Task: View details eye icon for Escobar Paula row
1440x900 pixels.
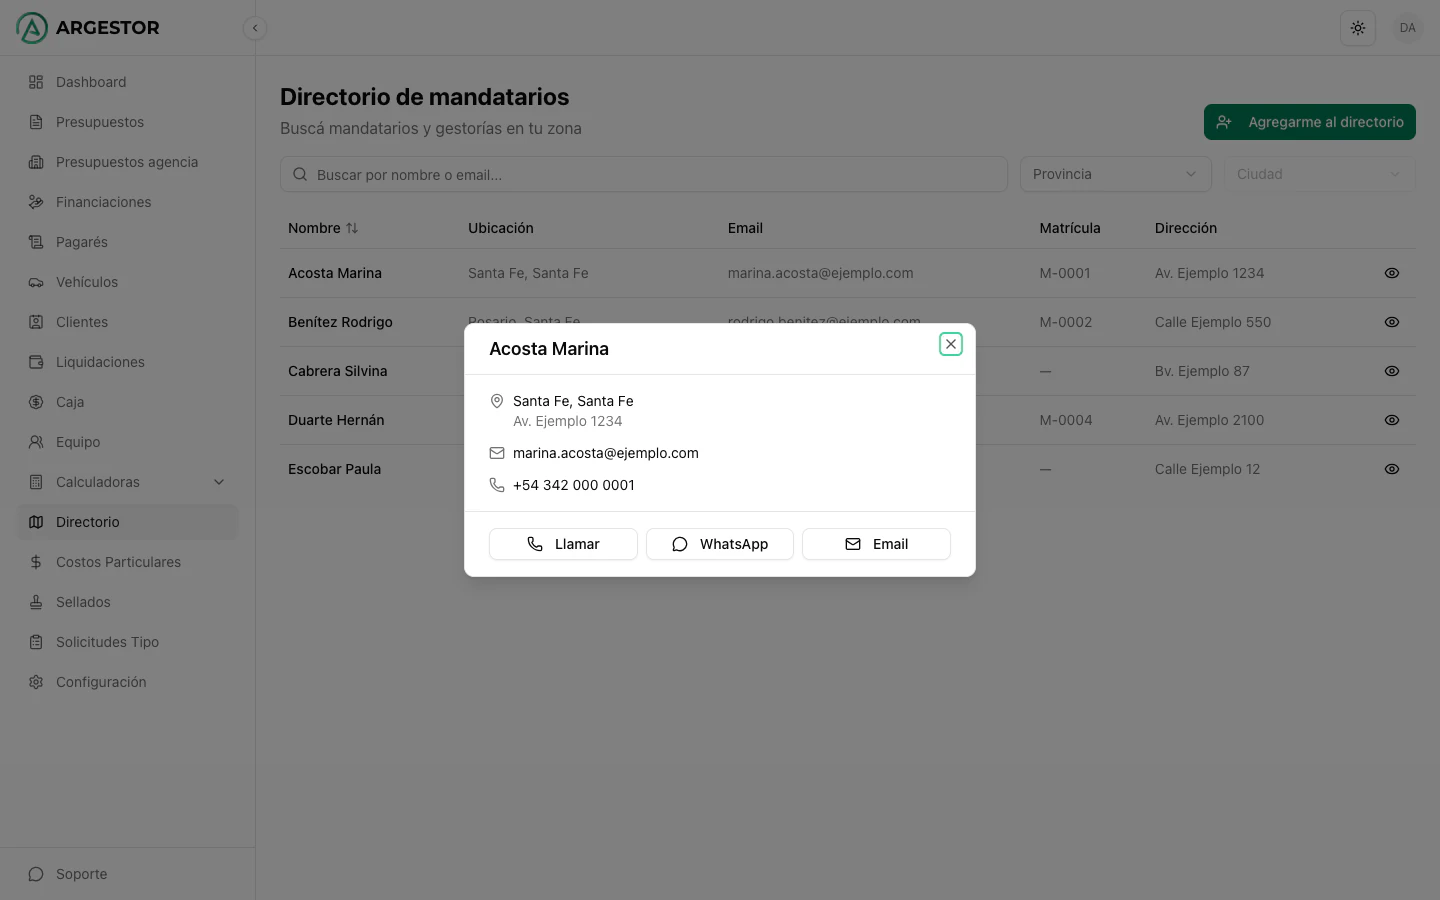Action: 1392,469
